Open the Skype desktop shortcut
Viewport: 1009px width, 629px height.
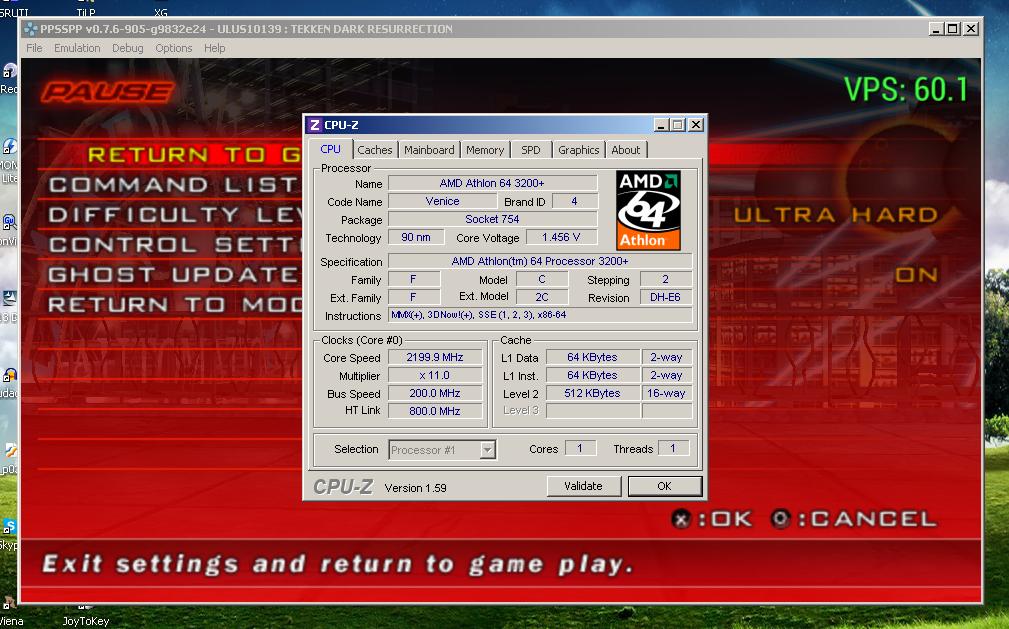pyautogui.click(x=9, y=528)
